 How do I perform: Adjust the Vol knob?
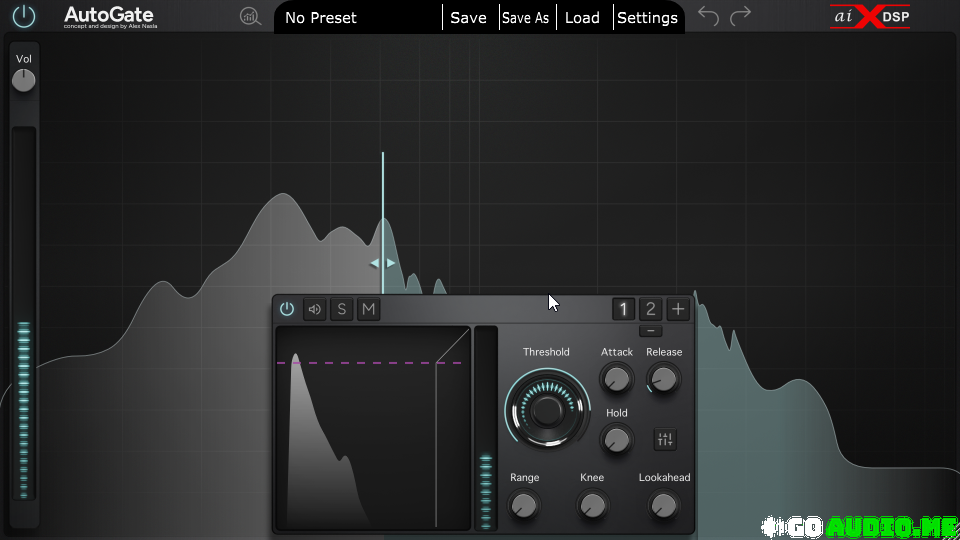click(23, 80)
